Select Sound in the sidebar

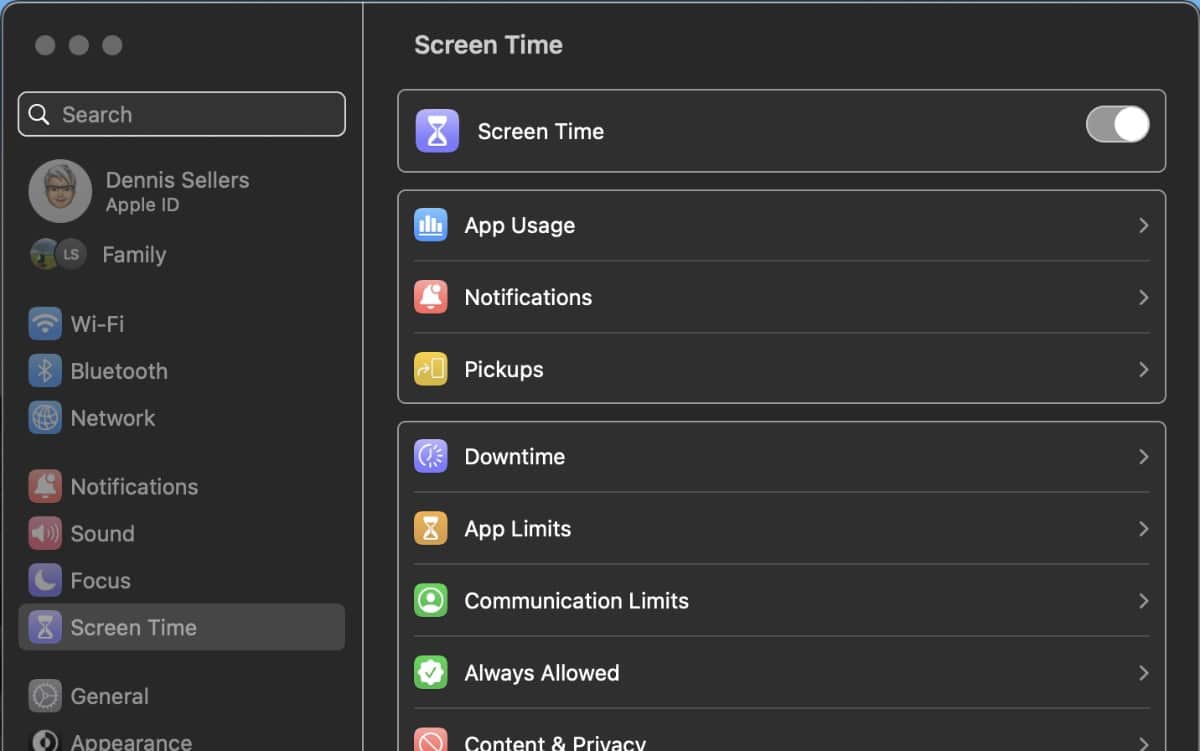click(102, 534)
